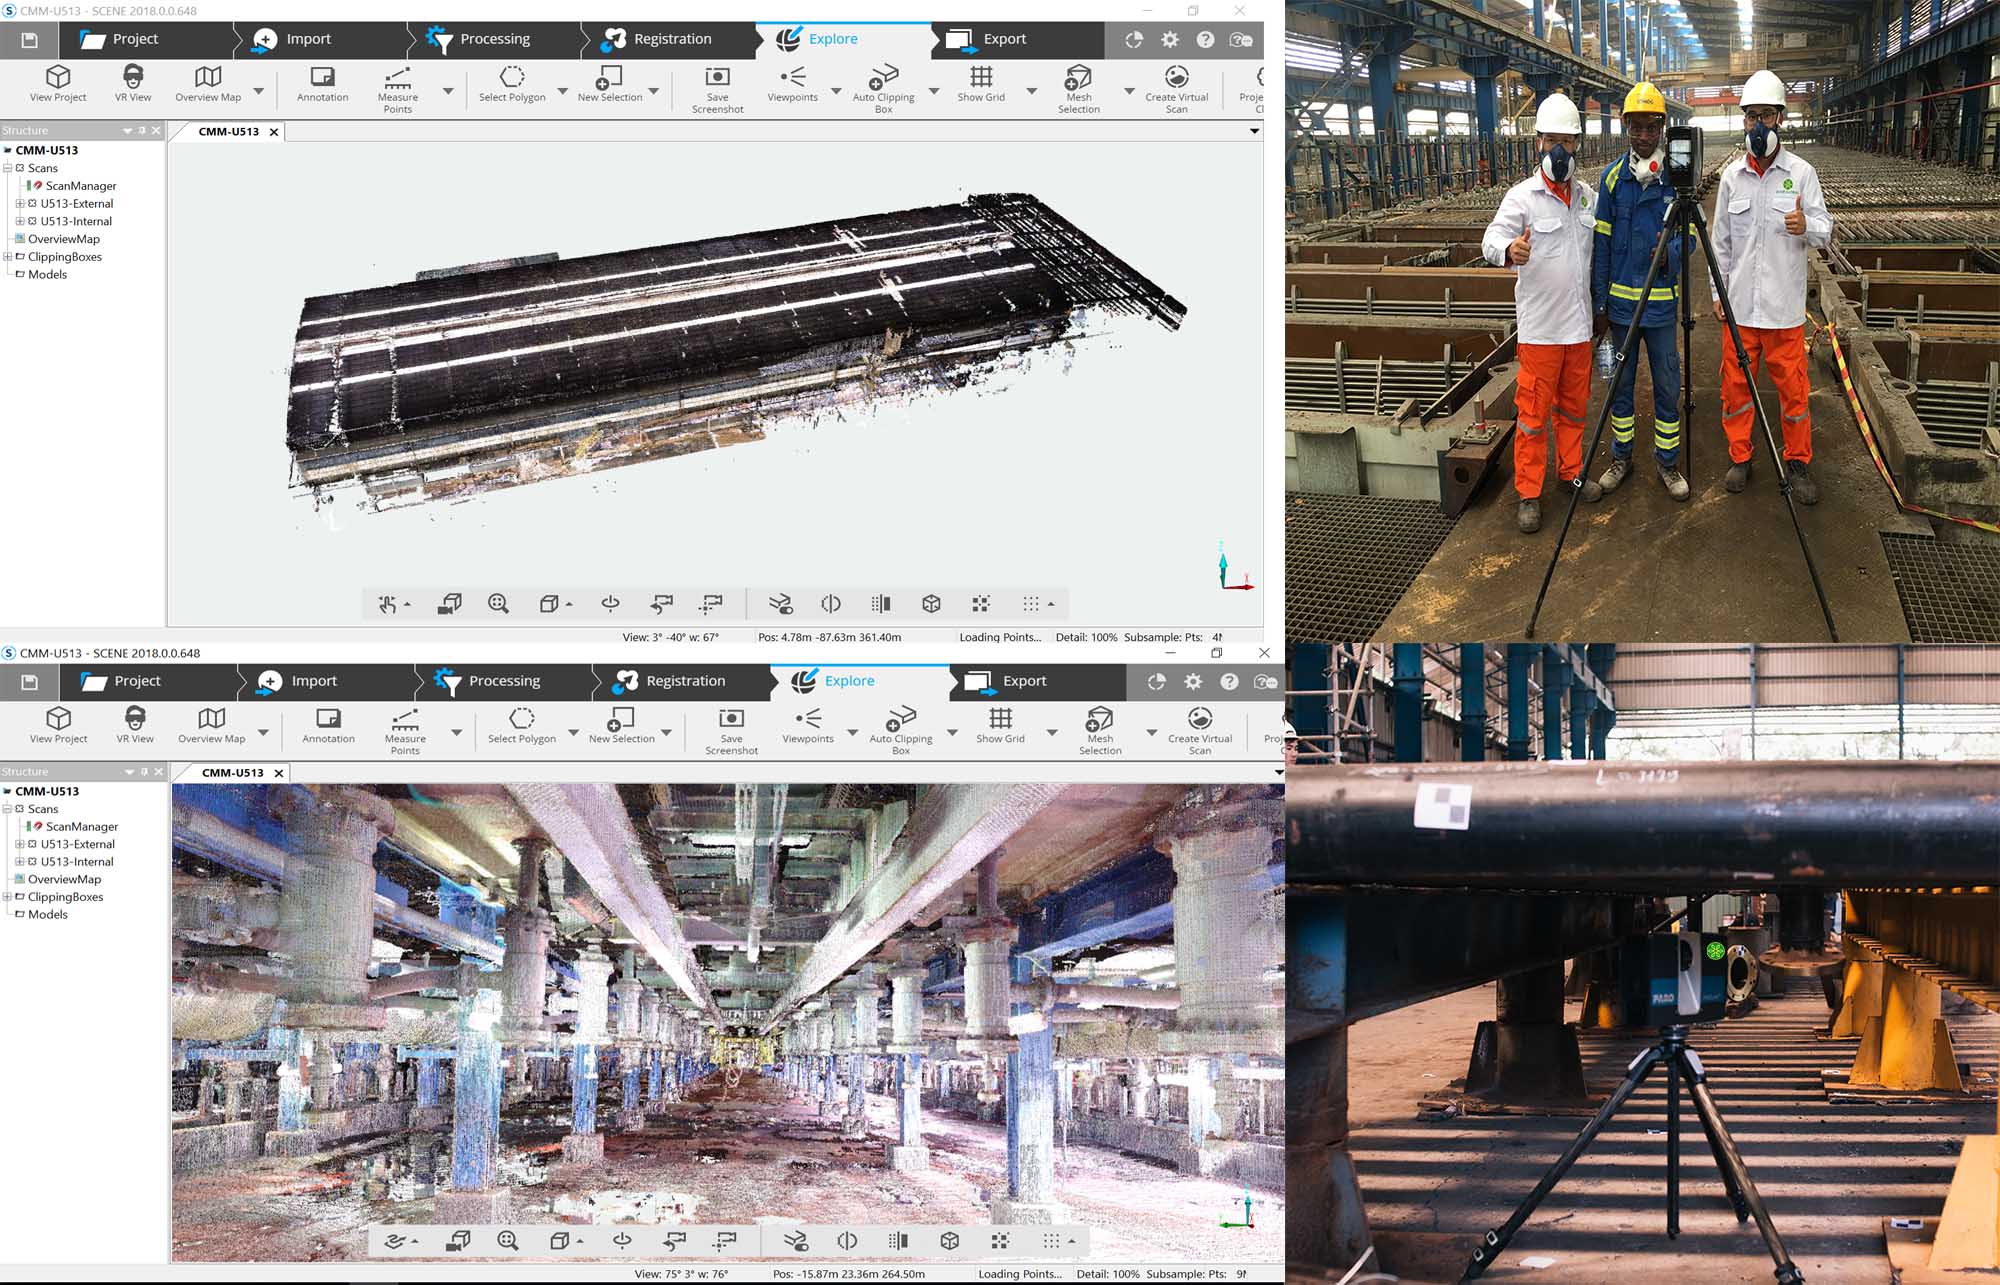Click Overview Map button in upper window
The width and height of the screenshot is (2000, 1285).
point(208,78)
